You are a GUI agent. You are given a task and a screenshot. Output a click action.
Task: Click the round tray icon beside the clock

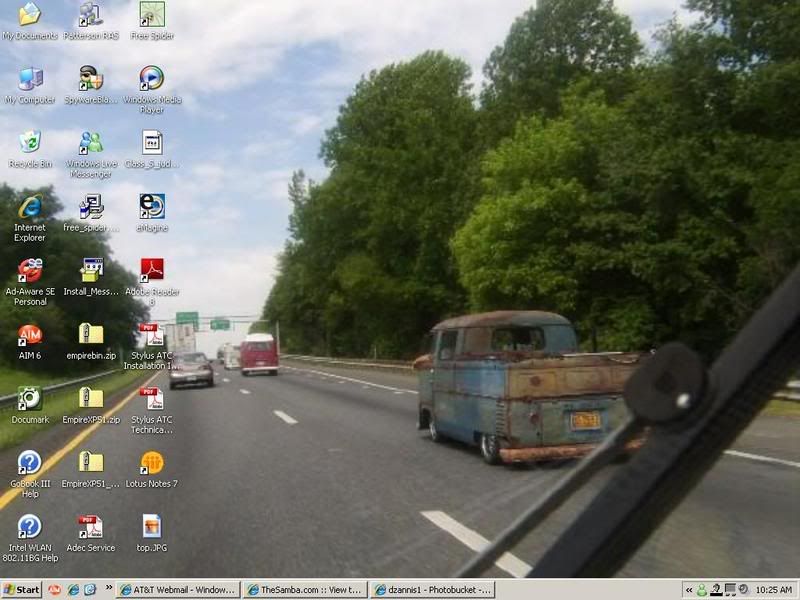(743, 590)
